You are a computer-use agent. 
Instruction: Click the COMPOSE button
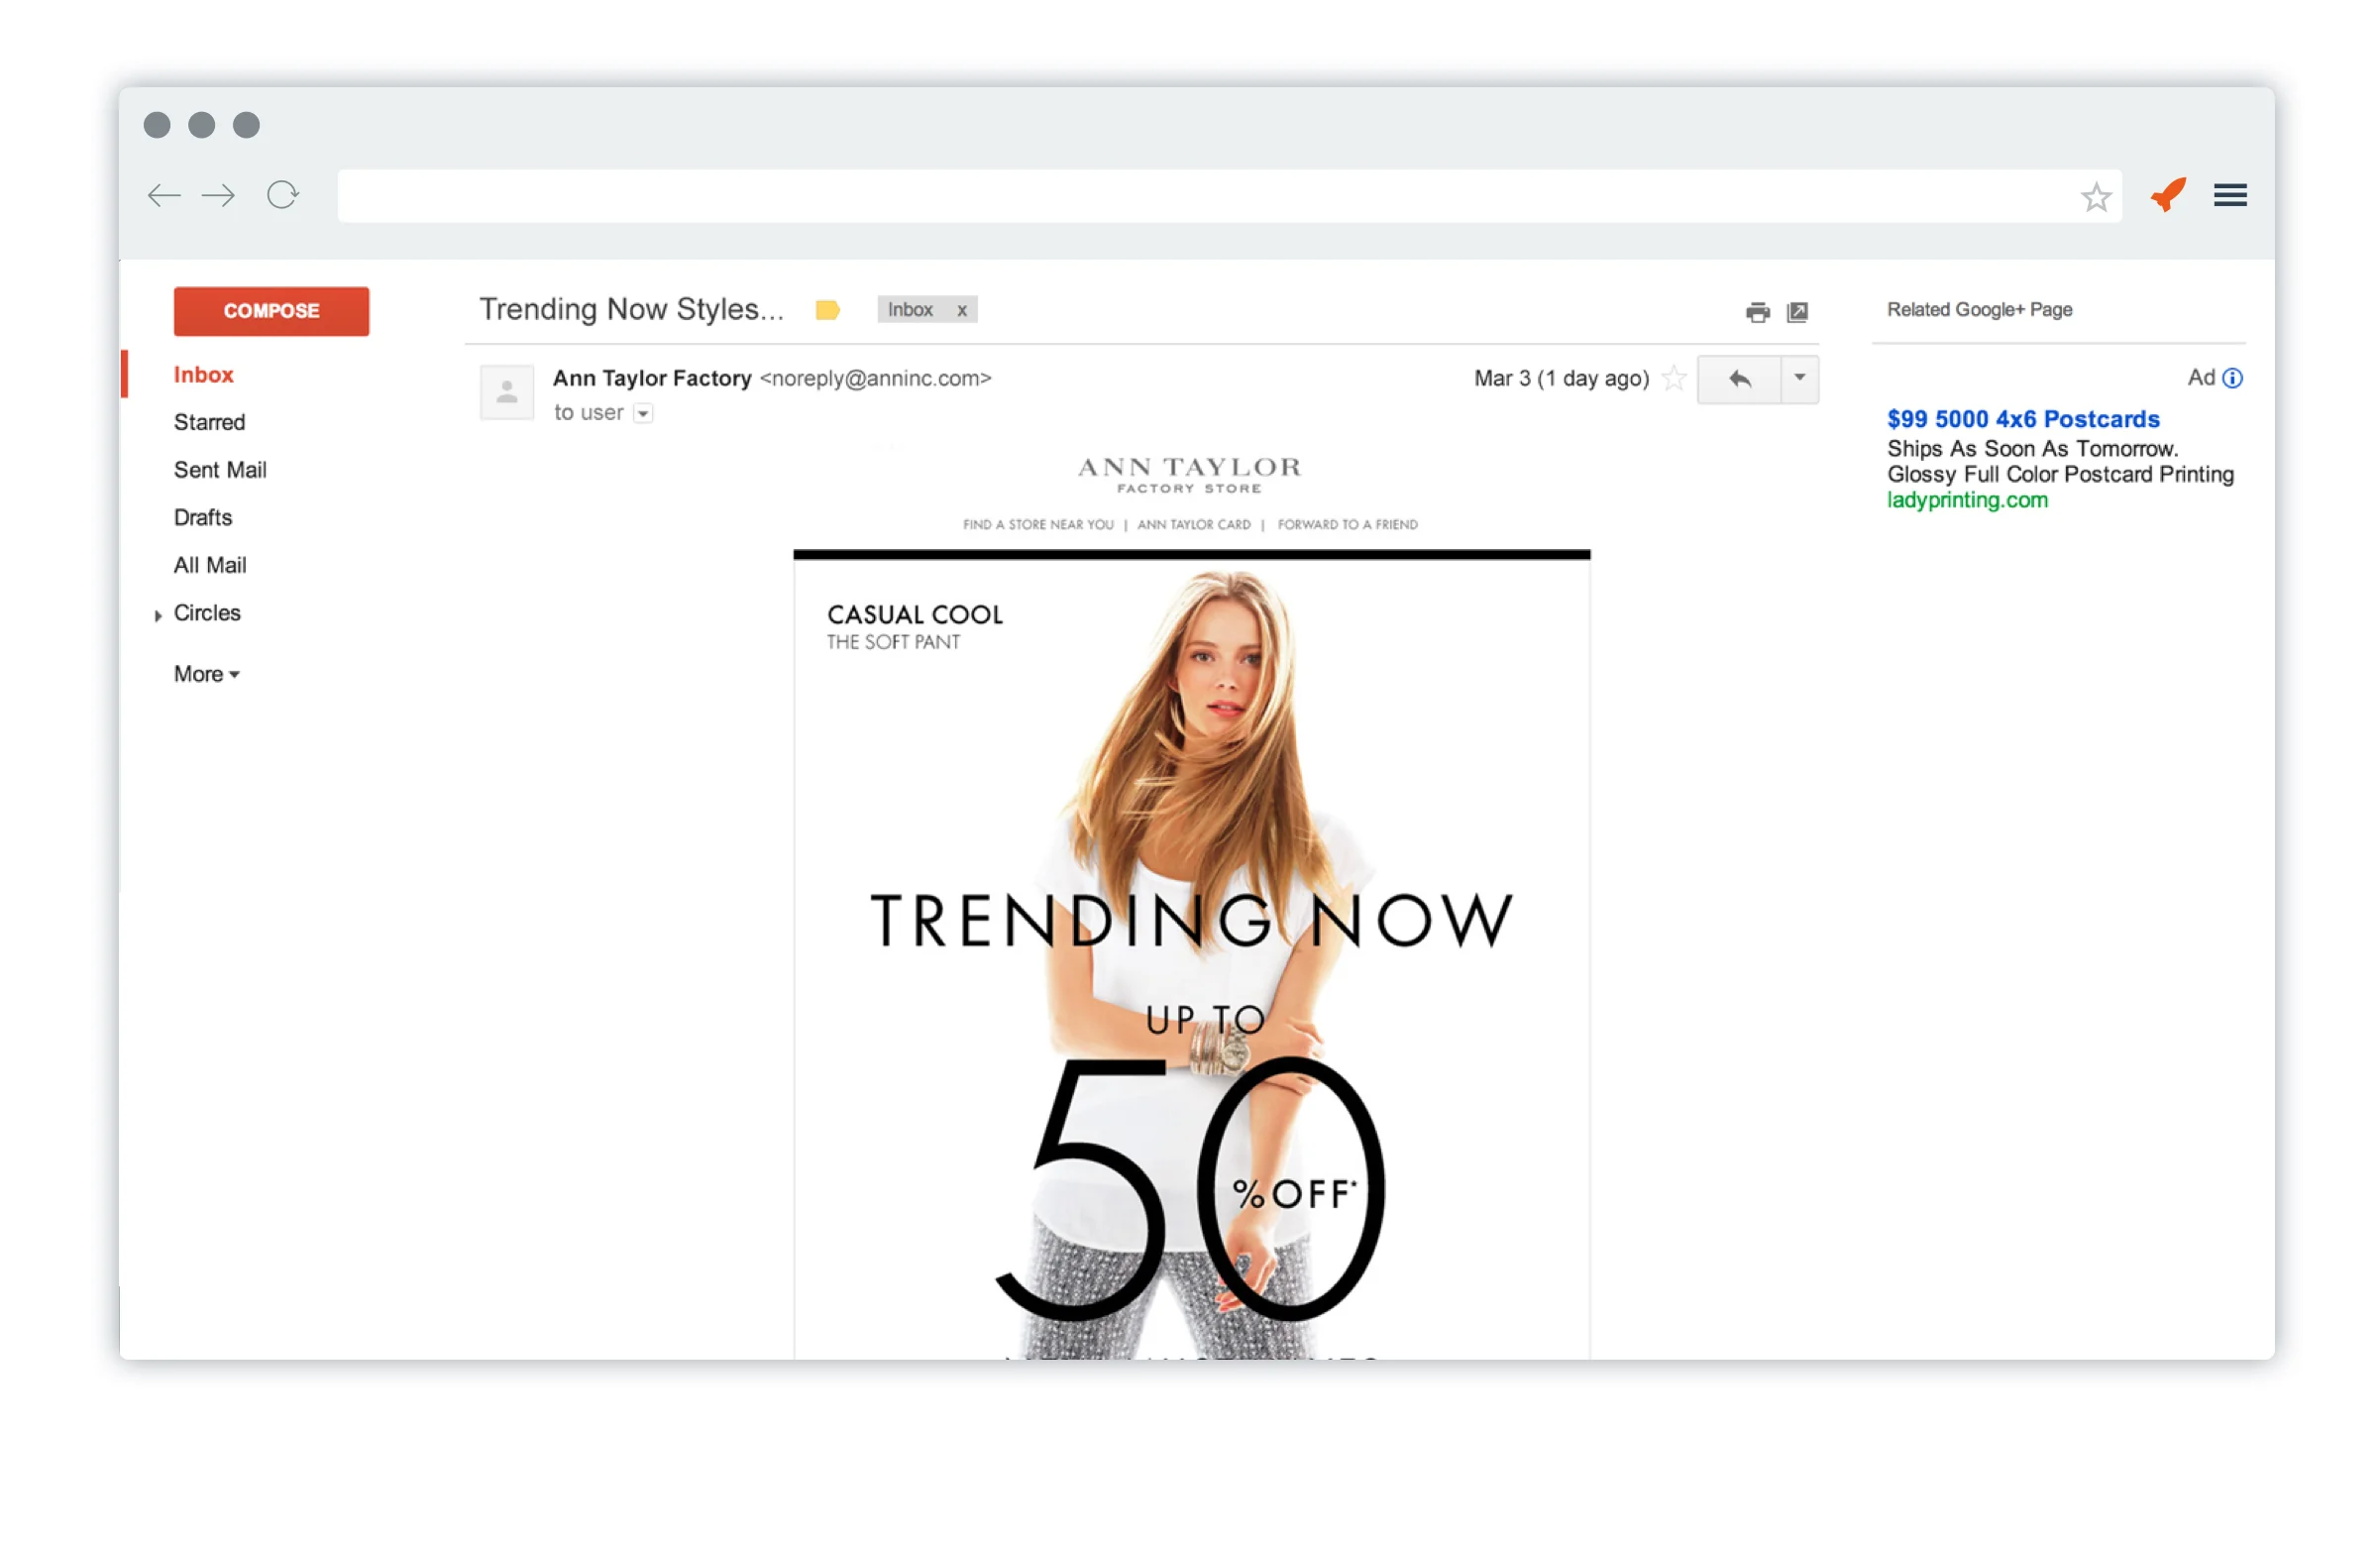[x=271, y=311]
